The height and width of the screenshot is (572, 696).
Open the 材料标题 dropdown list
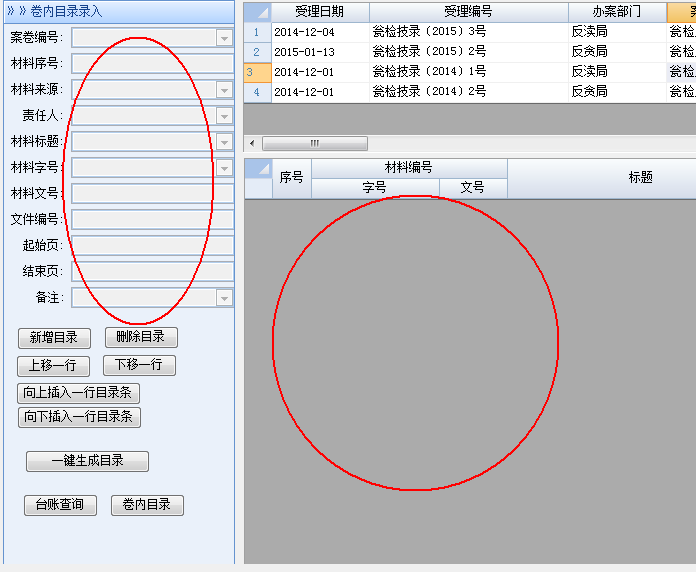(x=224, y=141)
